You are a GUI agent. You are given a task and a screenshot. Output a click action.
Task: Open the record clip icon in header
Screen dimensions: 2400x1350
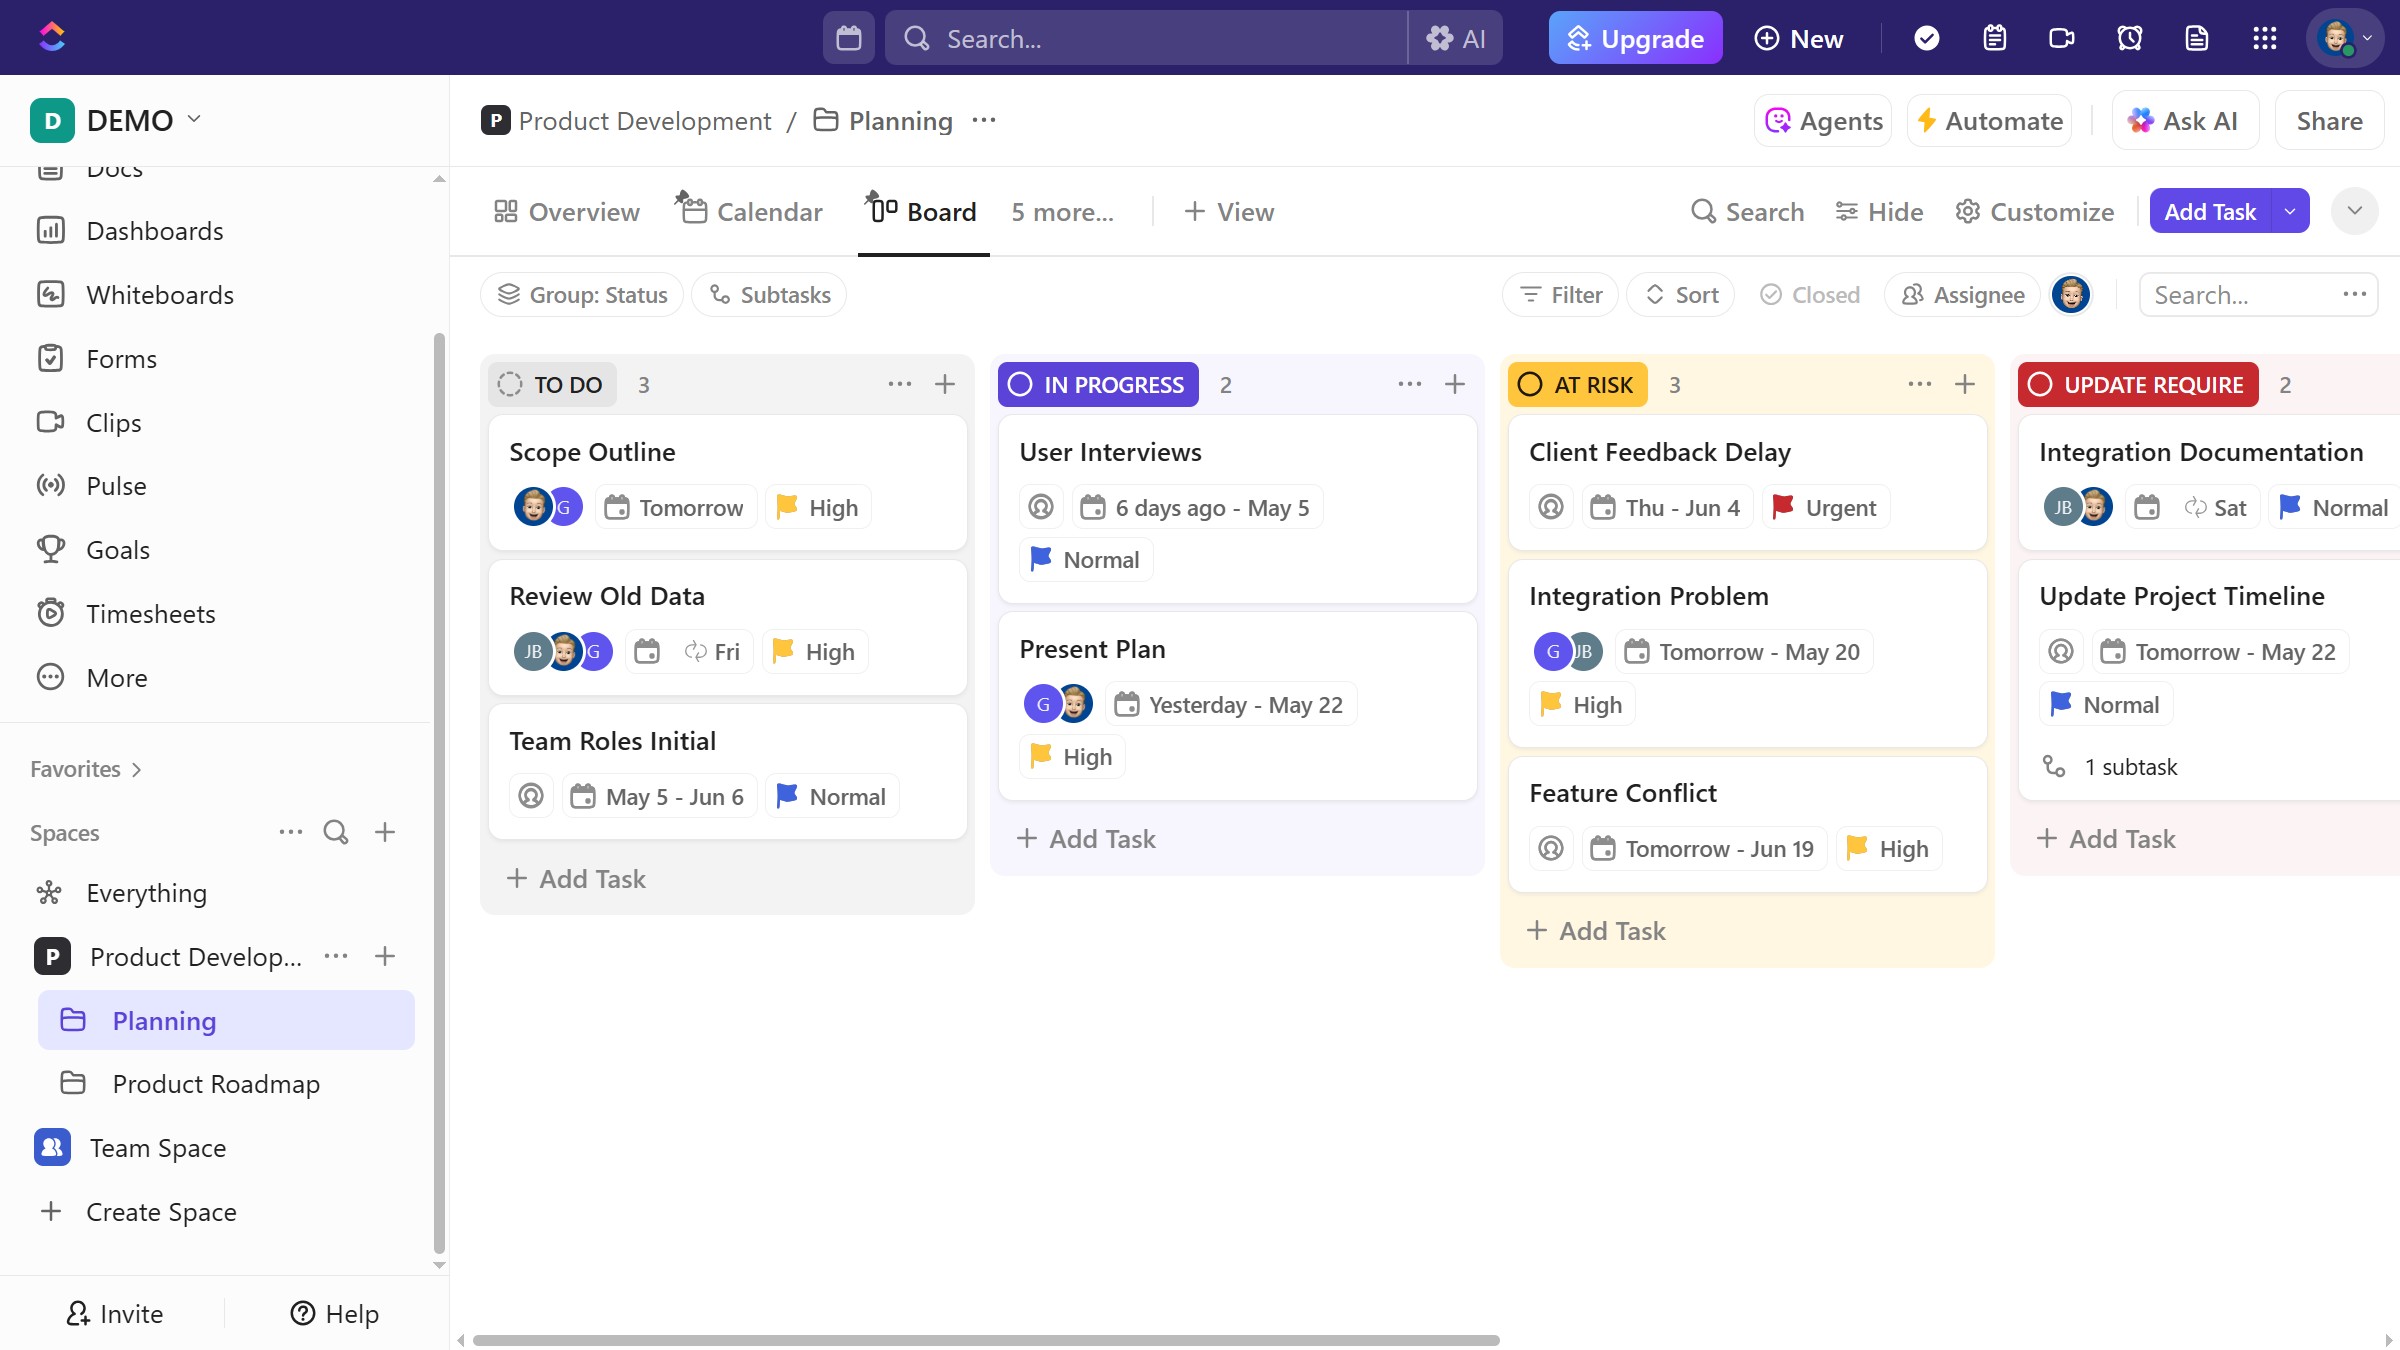point(2061,38)
